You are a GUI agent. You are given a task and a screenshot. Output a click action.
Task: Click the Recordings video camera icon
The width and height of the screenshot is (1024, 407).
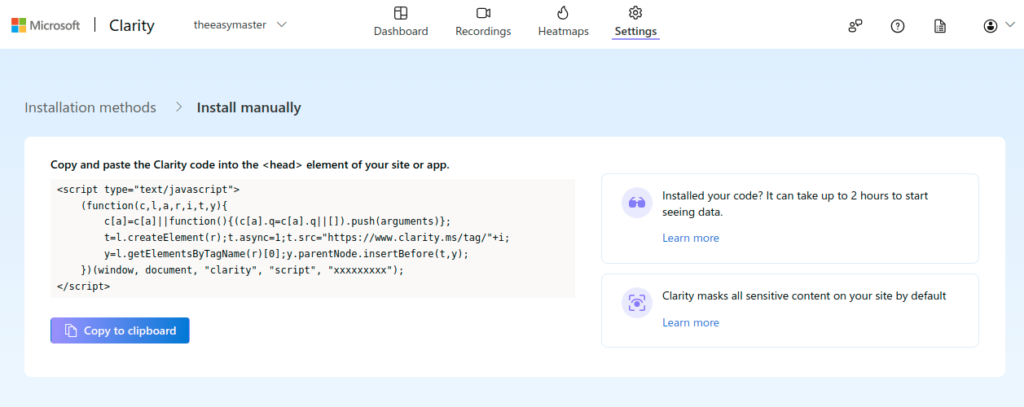pyautogui.click(x=483, y=13)
